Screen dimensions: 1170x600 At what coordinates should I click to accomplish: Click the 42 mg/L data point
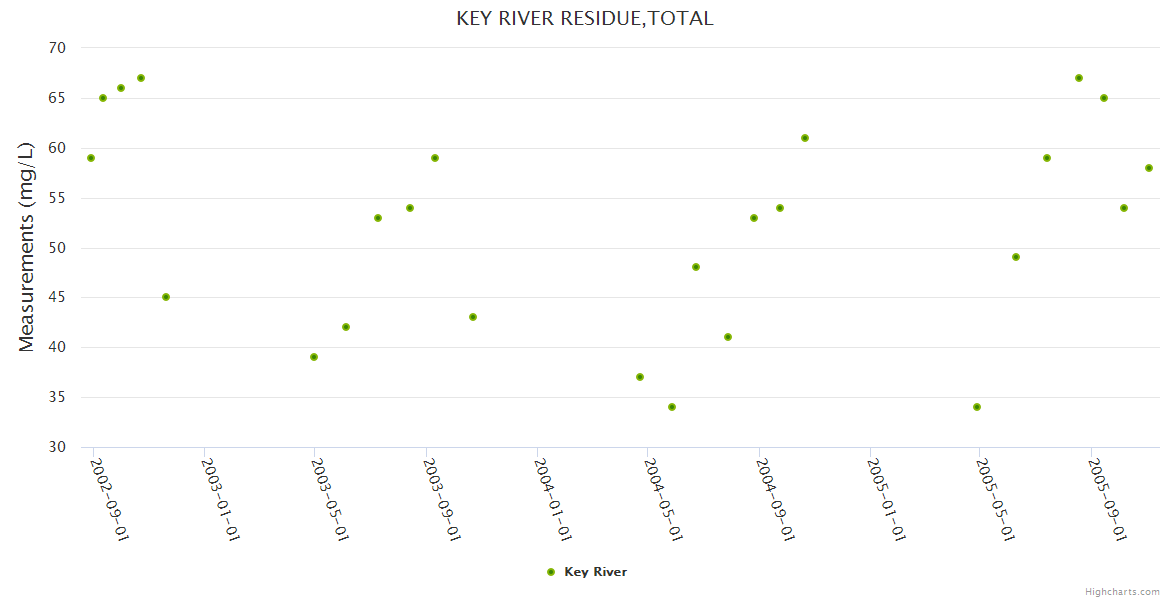tap(346, 327)
